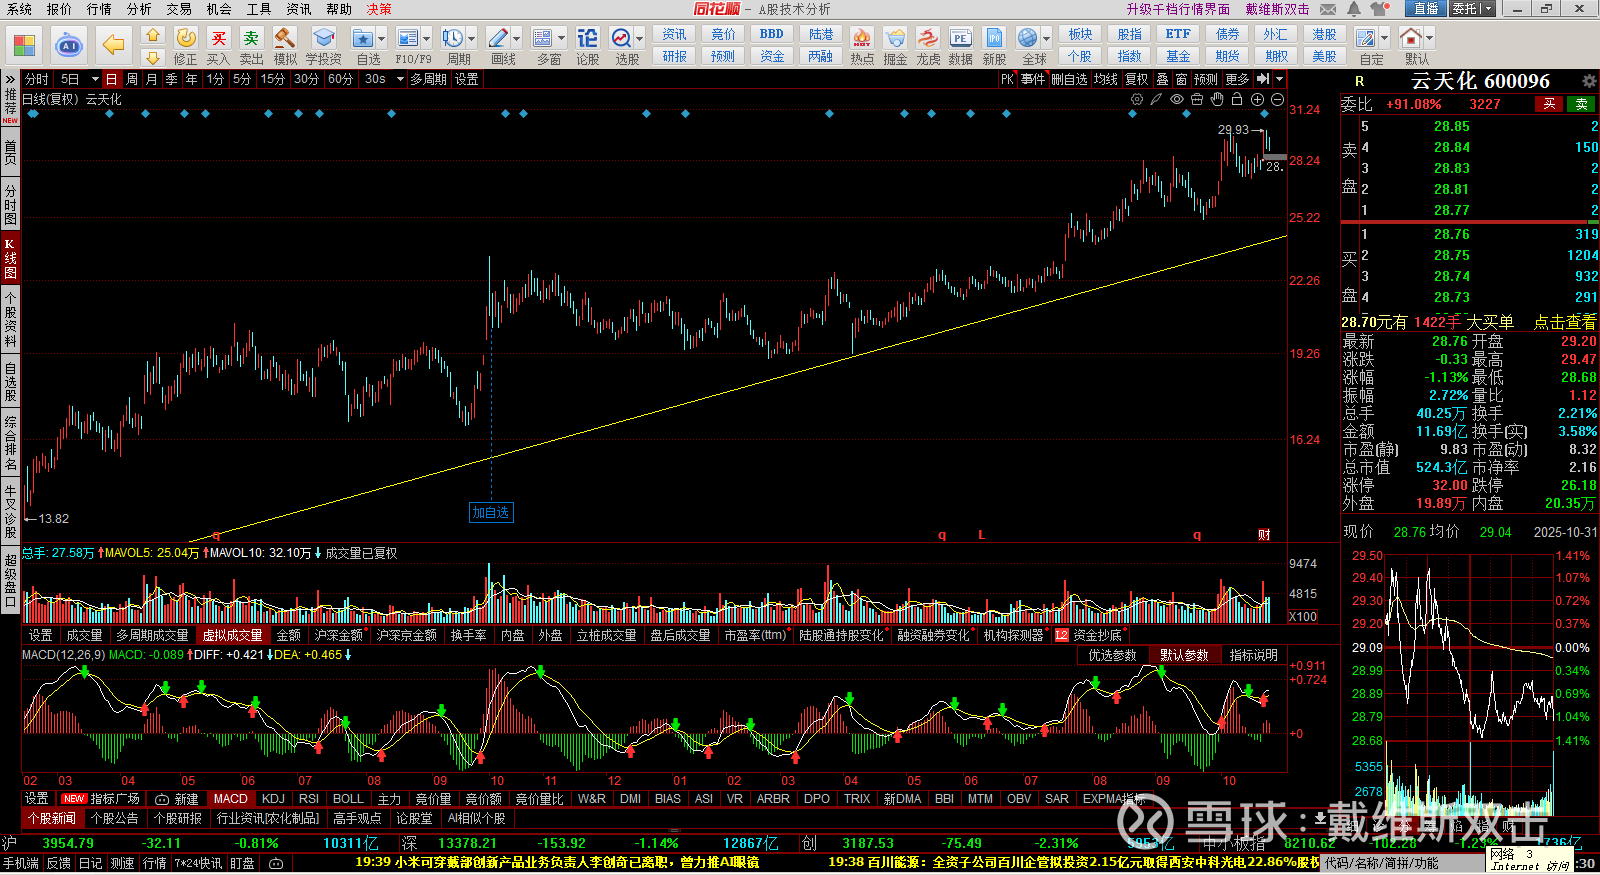Open the 画线 drawing tool dropdown arrow

coord(517,38)
